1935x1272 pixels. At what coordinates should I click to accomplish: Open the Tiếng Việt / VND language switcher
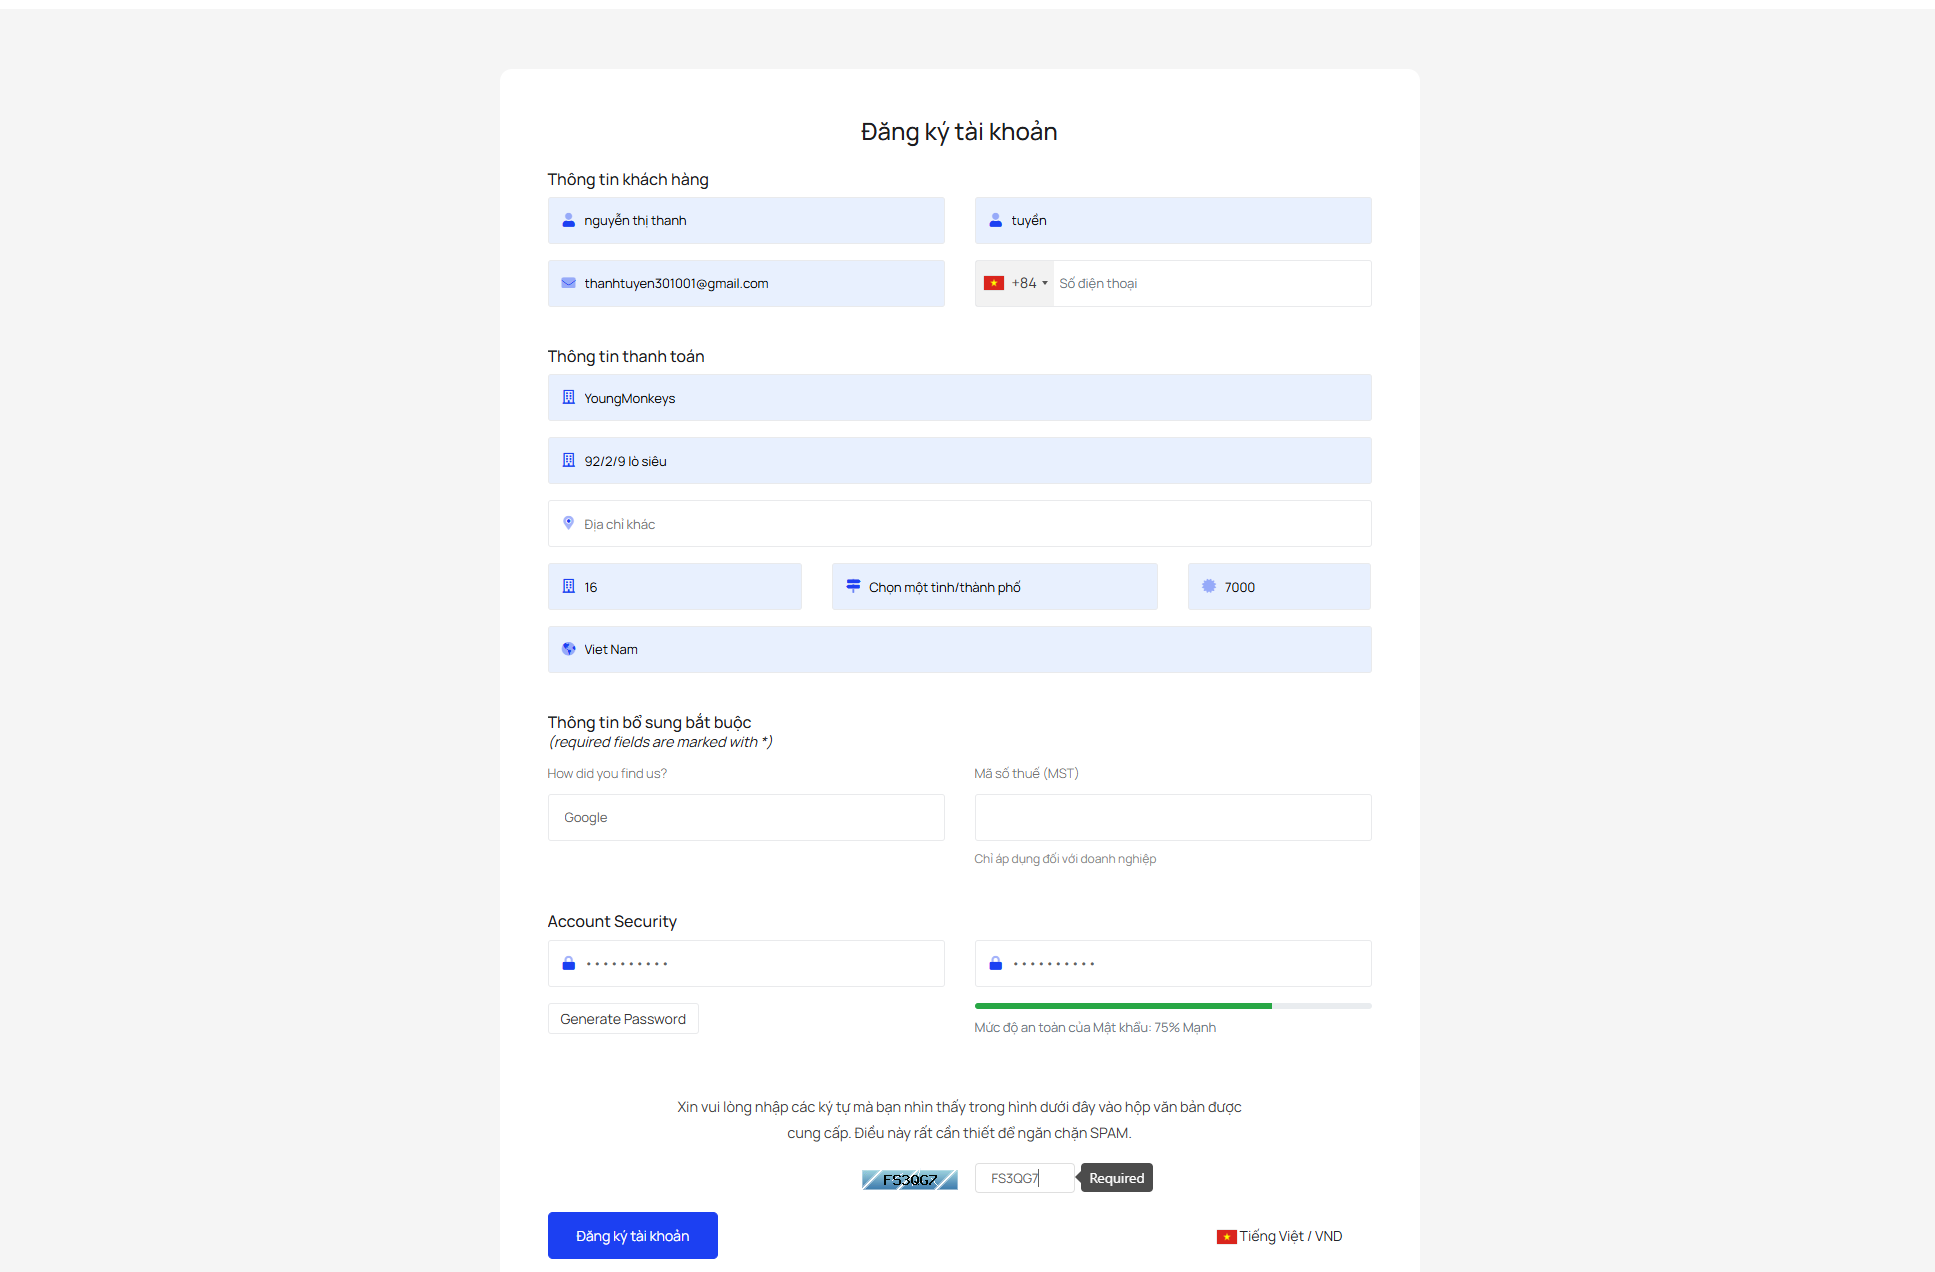click(1280, 1237)
